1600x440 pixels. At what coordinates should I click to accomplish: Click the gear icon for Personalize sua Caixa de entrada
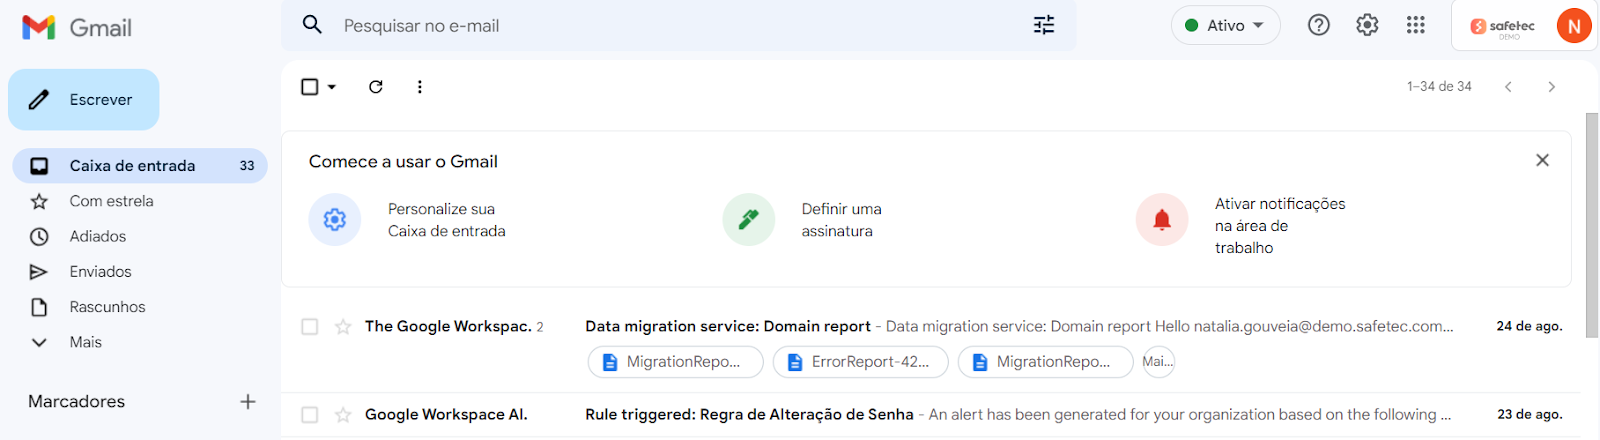point(335,219)
